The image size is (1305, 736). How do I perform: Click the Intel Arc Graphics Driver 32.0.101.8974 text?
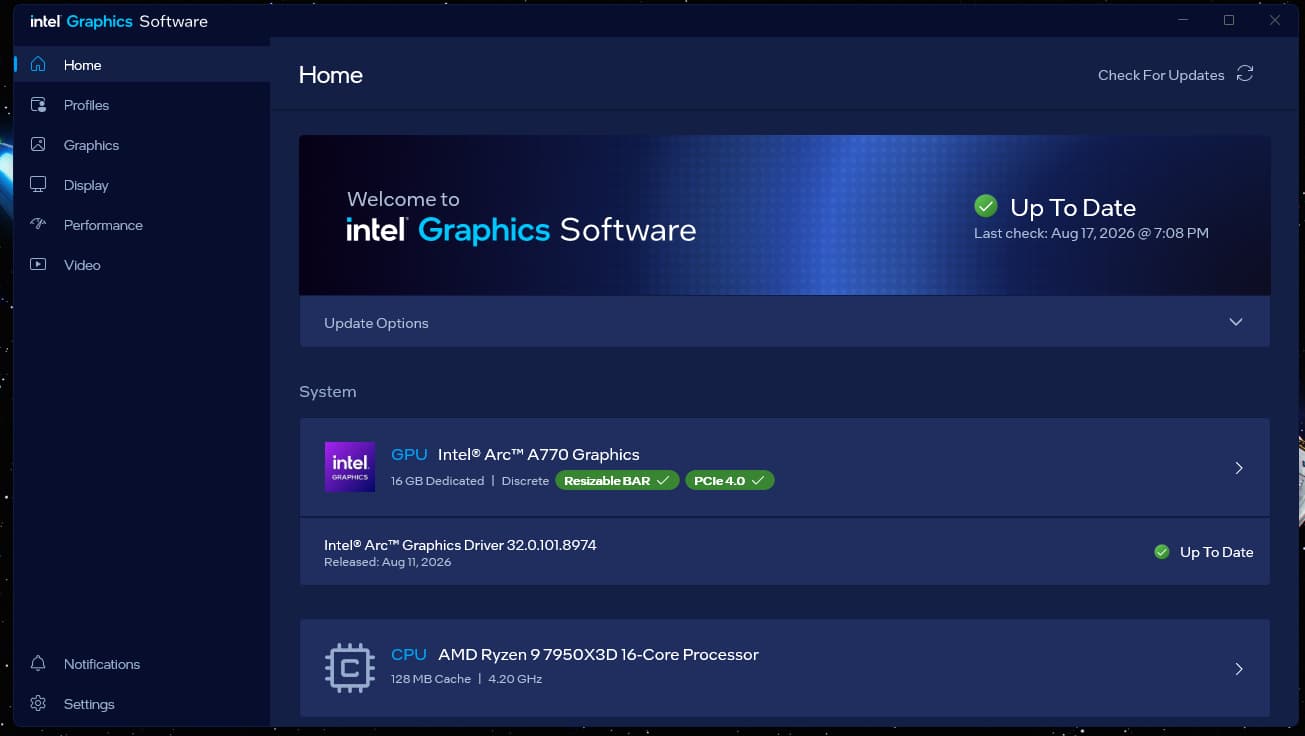coord(460,545)
